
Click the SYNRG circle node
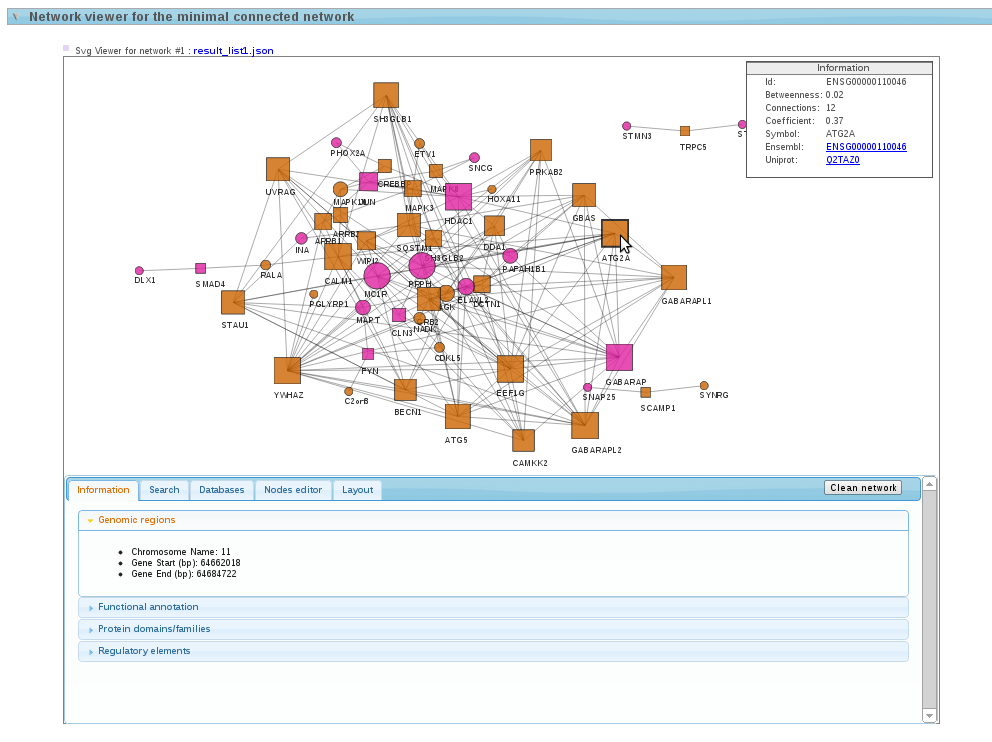pos(704,385)
